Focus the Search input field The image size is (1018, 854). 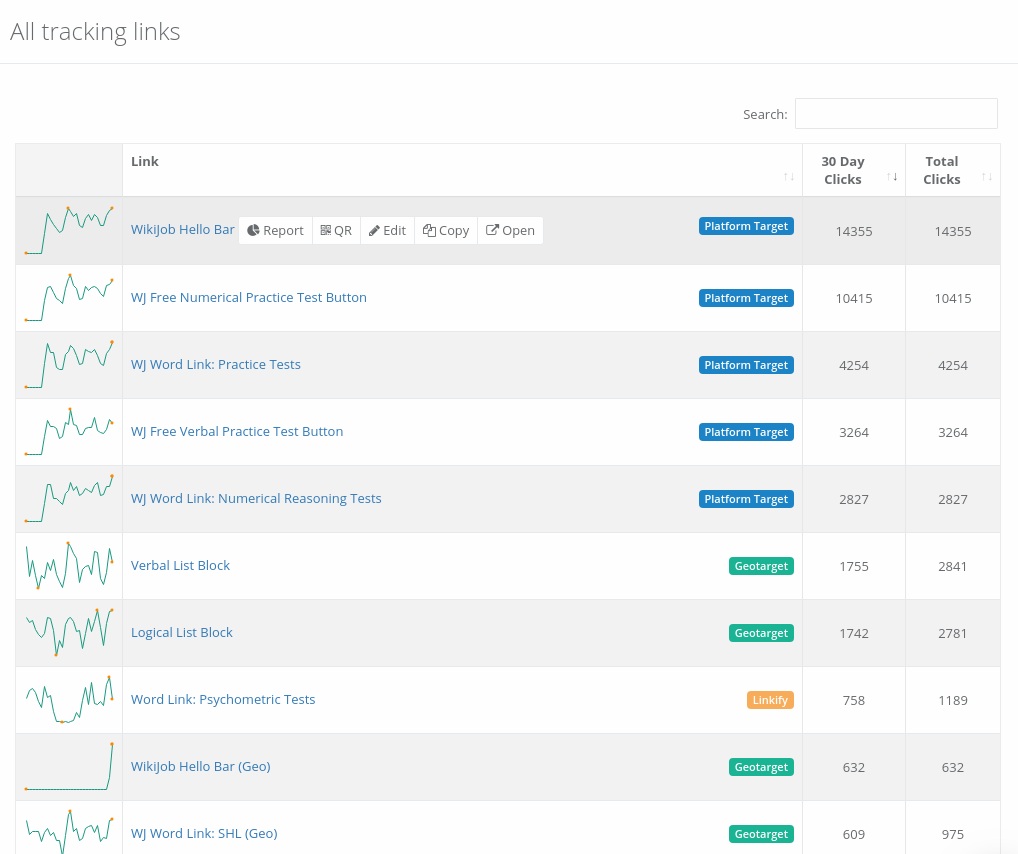coord(896,114)
